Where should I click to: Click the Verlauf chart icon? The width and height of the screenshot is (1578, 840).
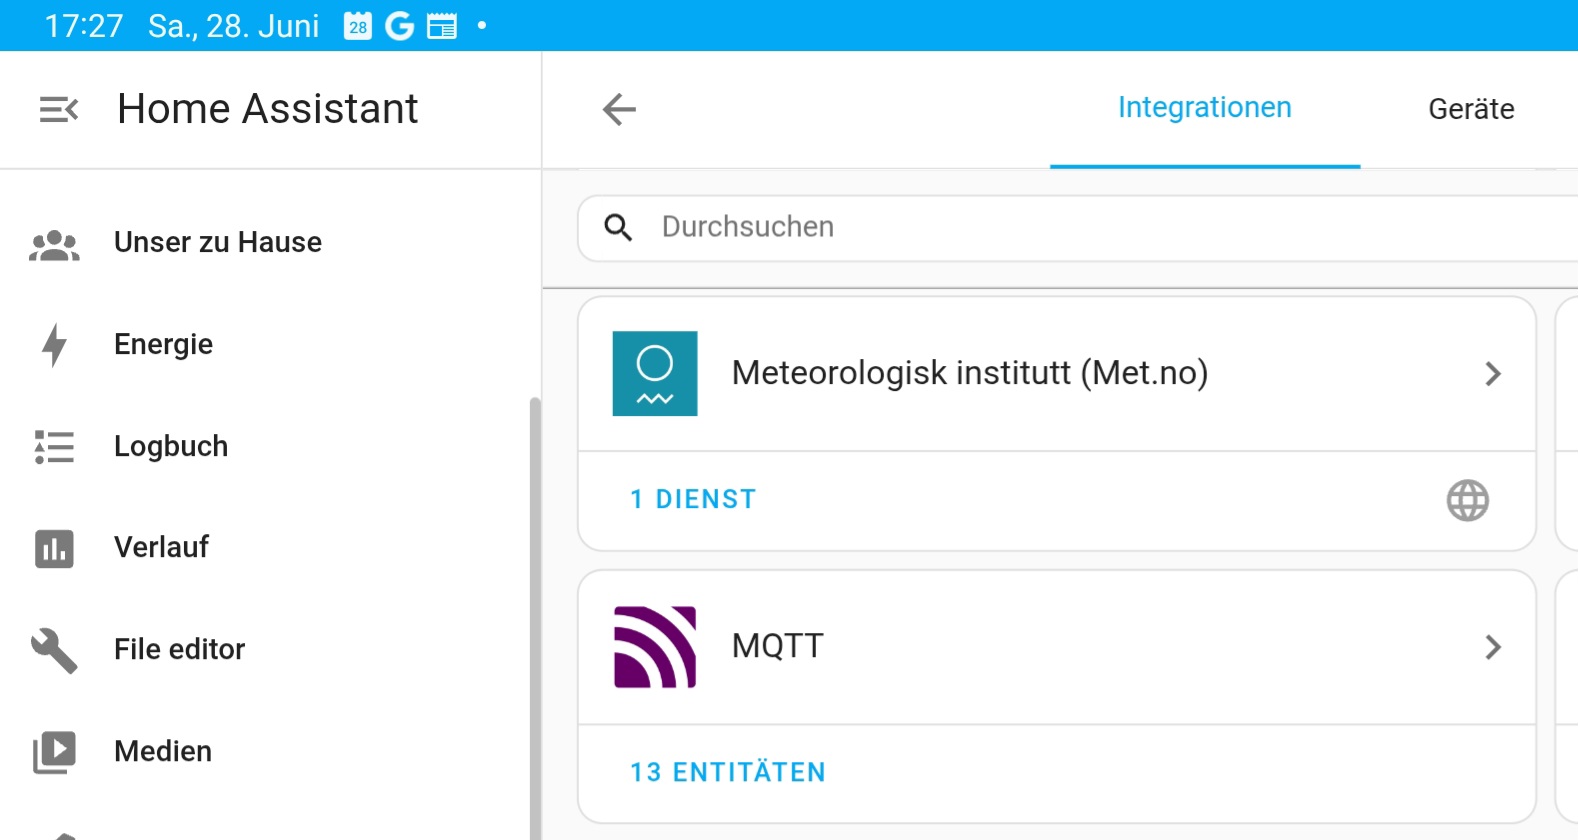point(54,549)
